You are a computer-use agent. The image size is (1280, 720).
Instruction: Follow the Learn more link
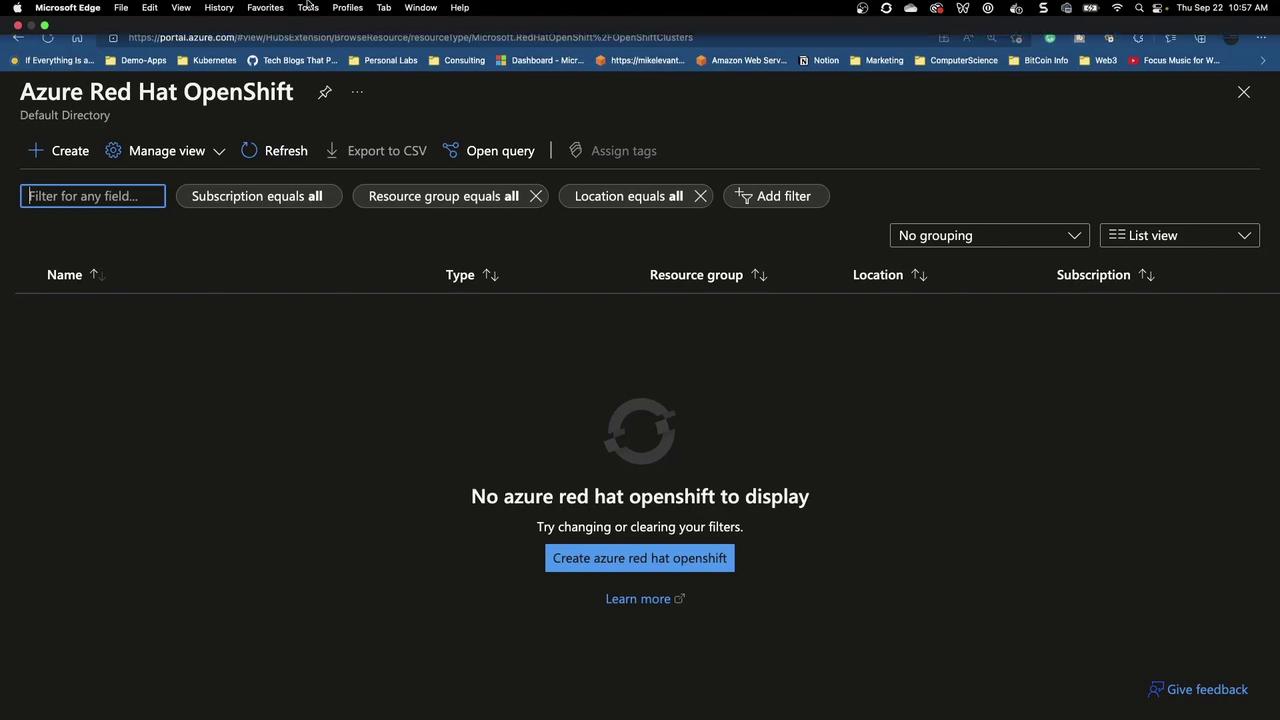[645, 599]
